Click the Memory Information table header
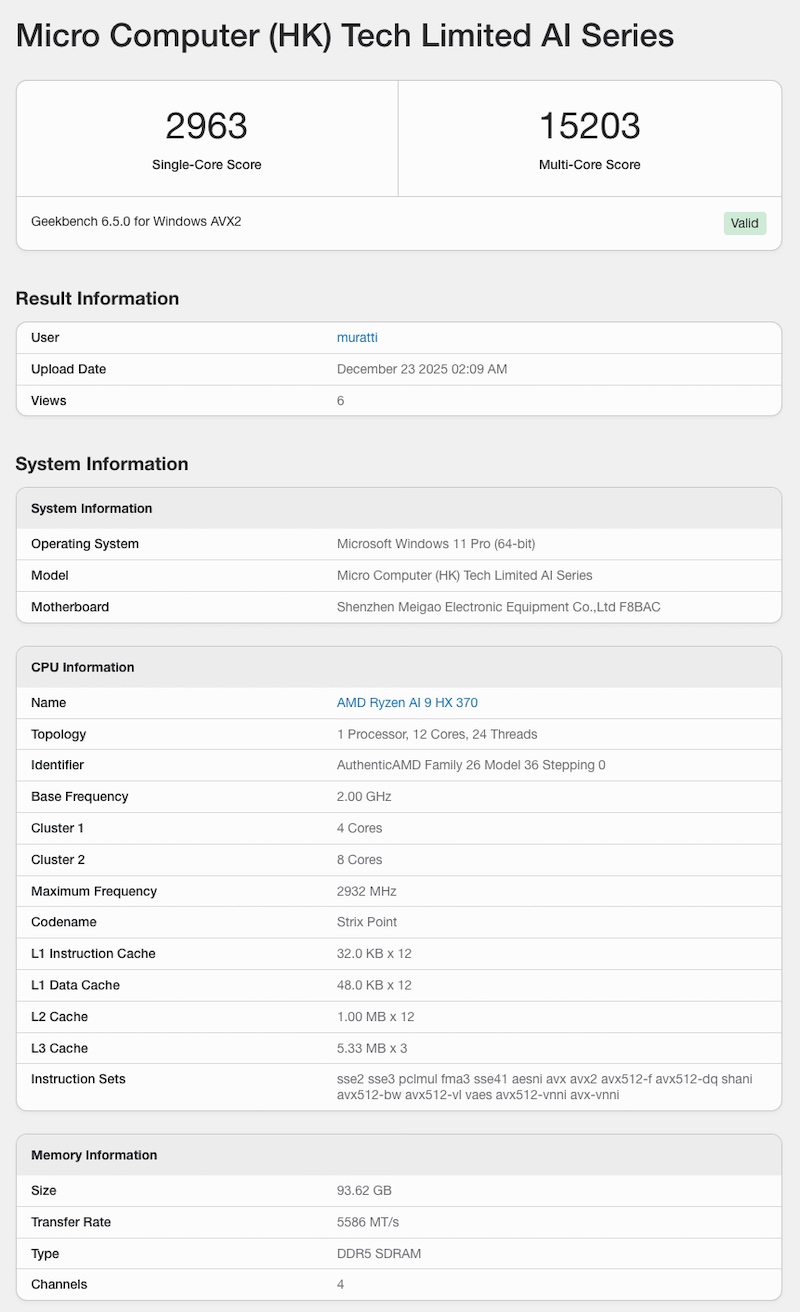This screenshot has width=800, height=1312. click(x=94, y=1155)
